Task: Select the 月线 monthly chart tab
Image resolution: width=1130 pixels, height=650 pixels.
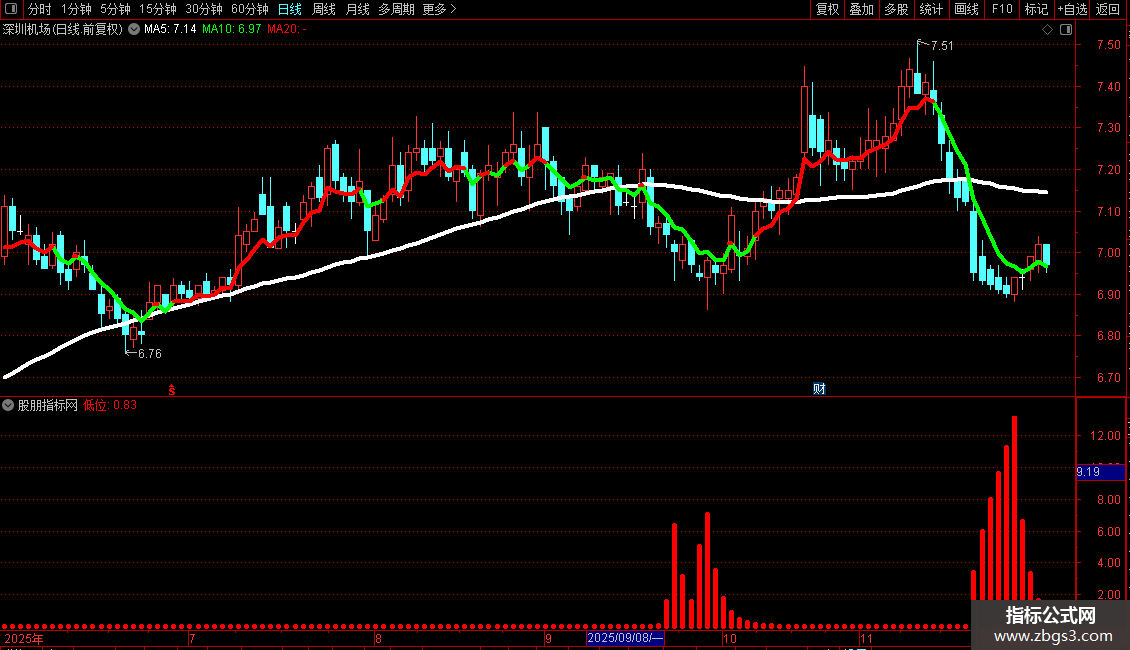Action: coord(357,9)
